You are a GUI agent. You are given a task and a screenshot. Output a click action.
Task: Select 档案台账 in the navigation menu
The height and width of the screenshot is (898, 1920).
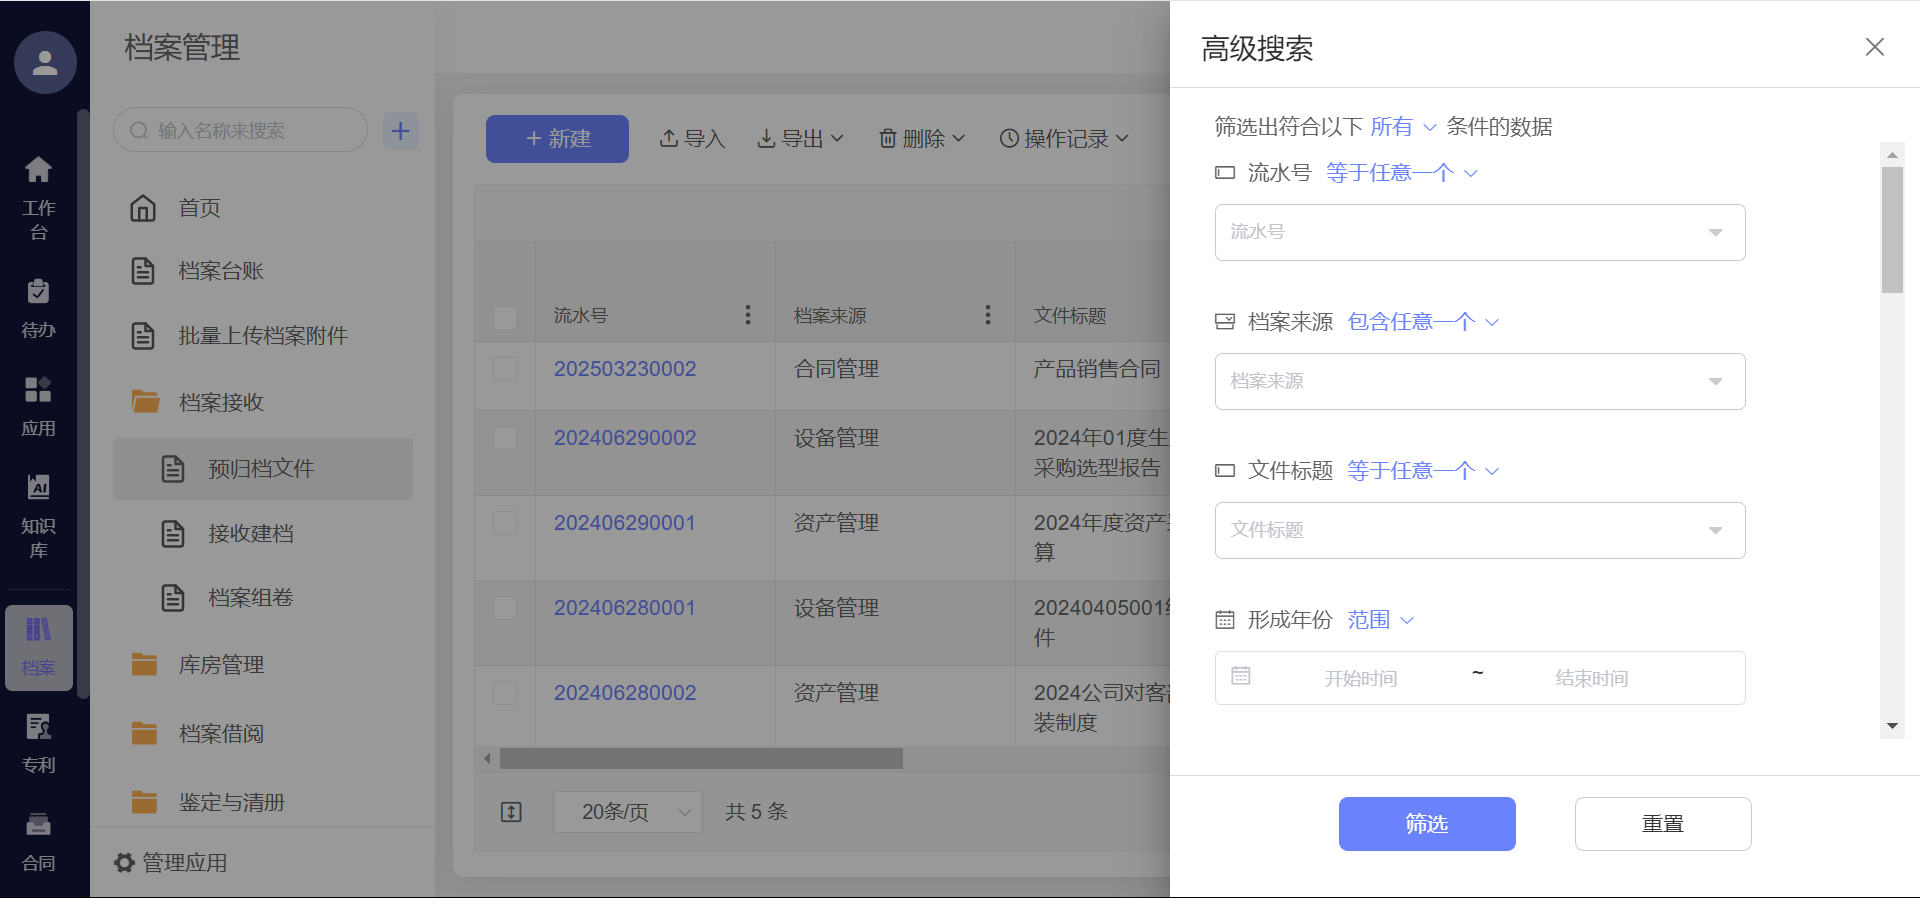point(221,271)
